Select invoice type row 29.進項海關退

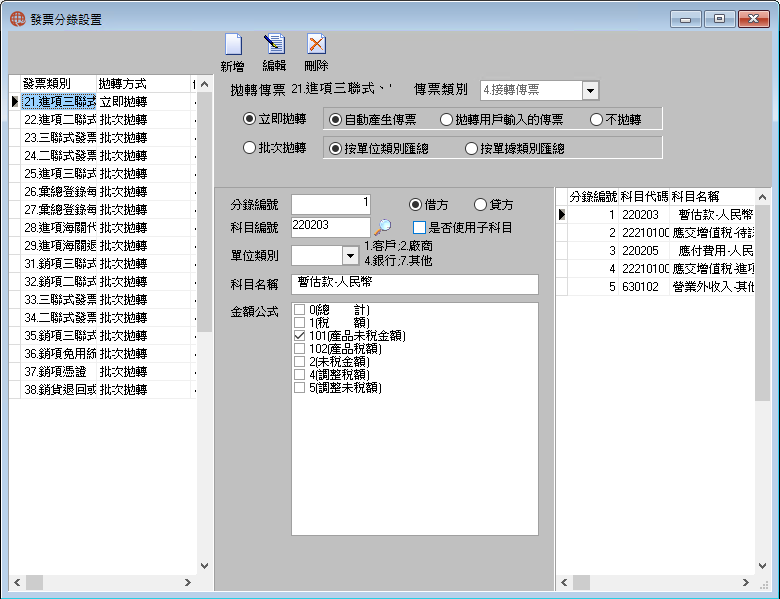102,245
